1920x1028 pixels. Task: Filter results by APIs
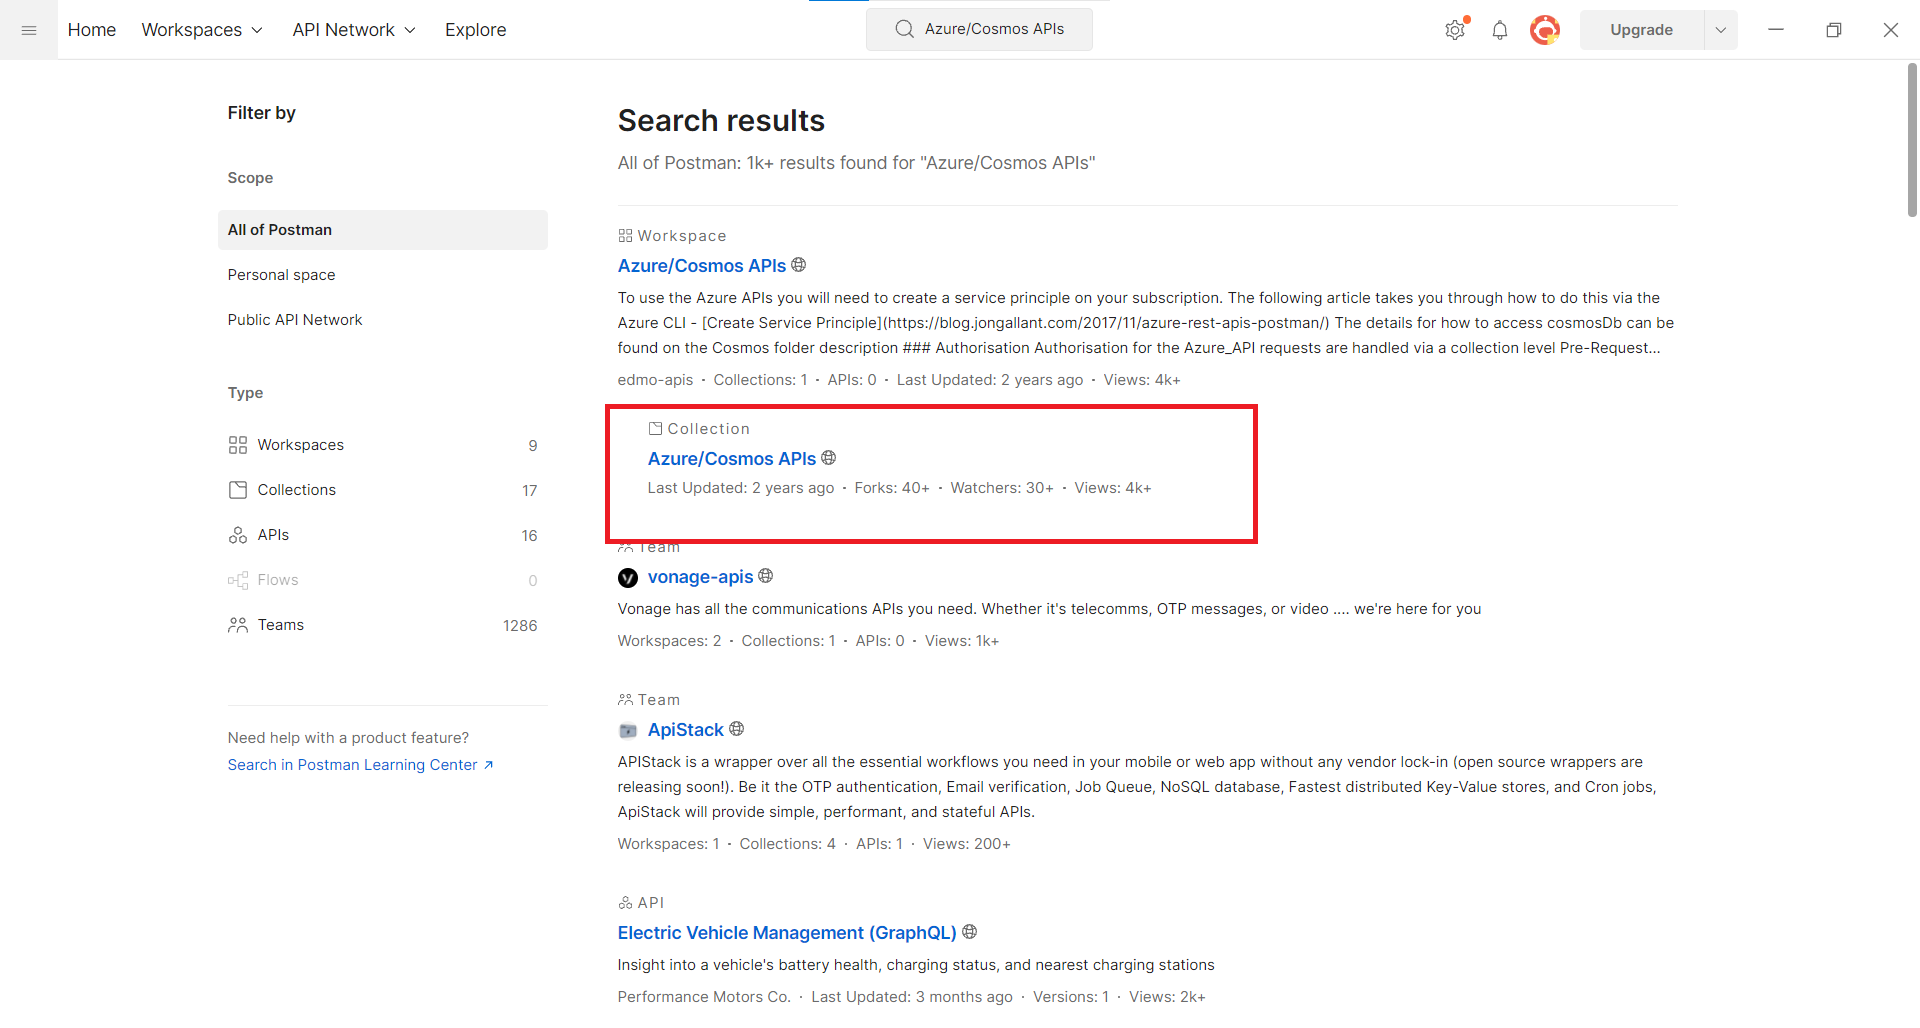point(383,535)
